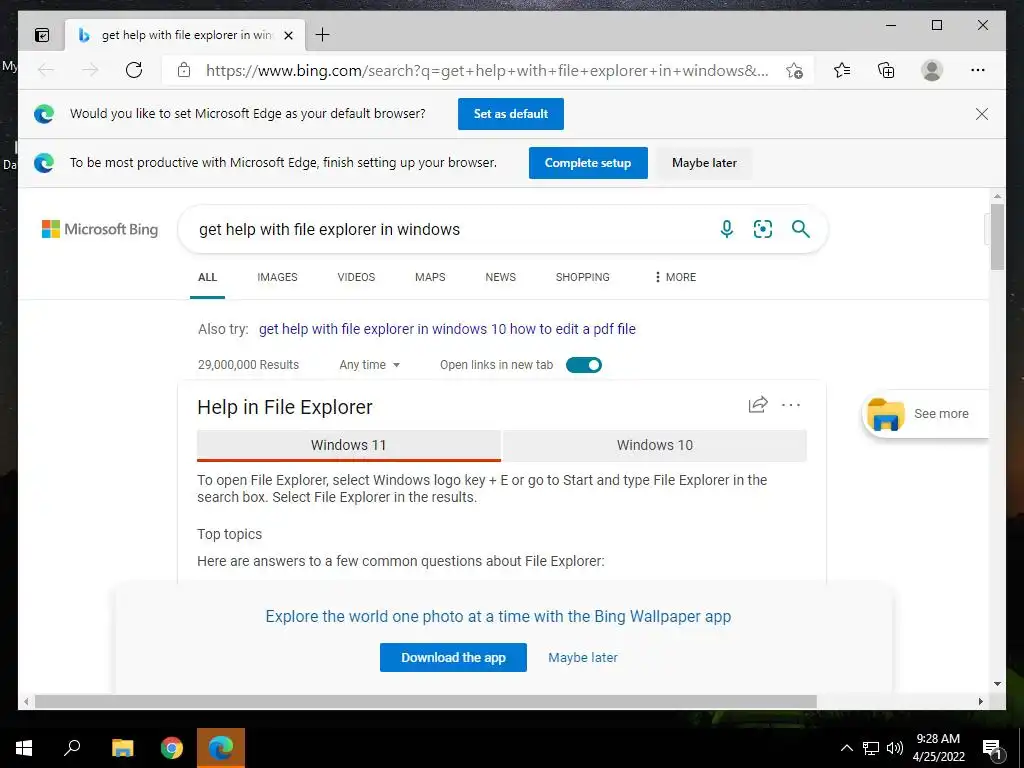Add this page to favorites star icon
Viewport: 1024px width, 768px height.
click(794, 71)
